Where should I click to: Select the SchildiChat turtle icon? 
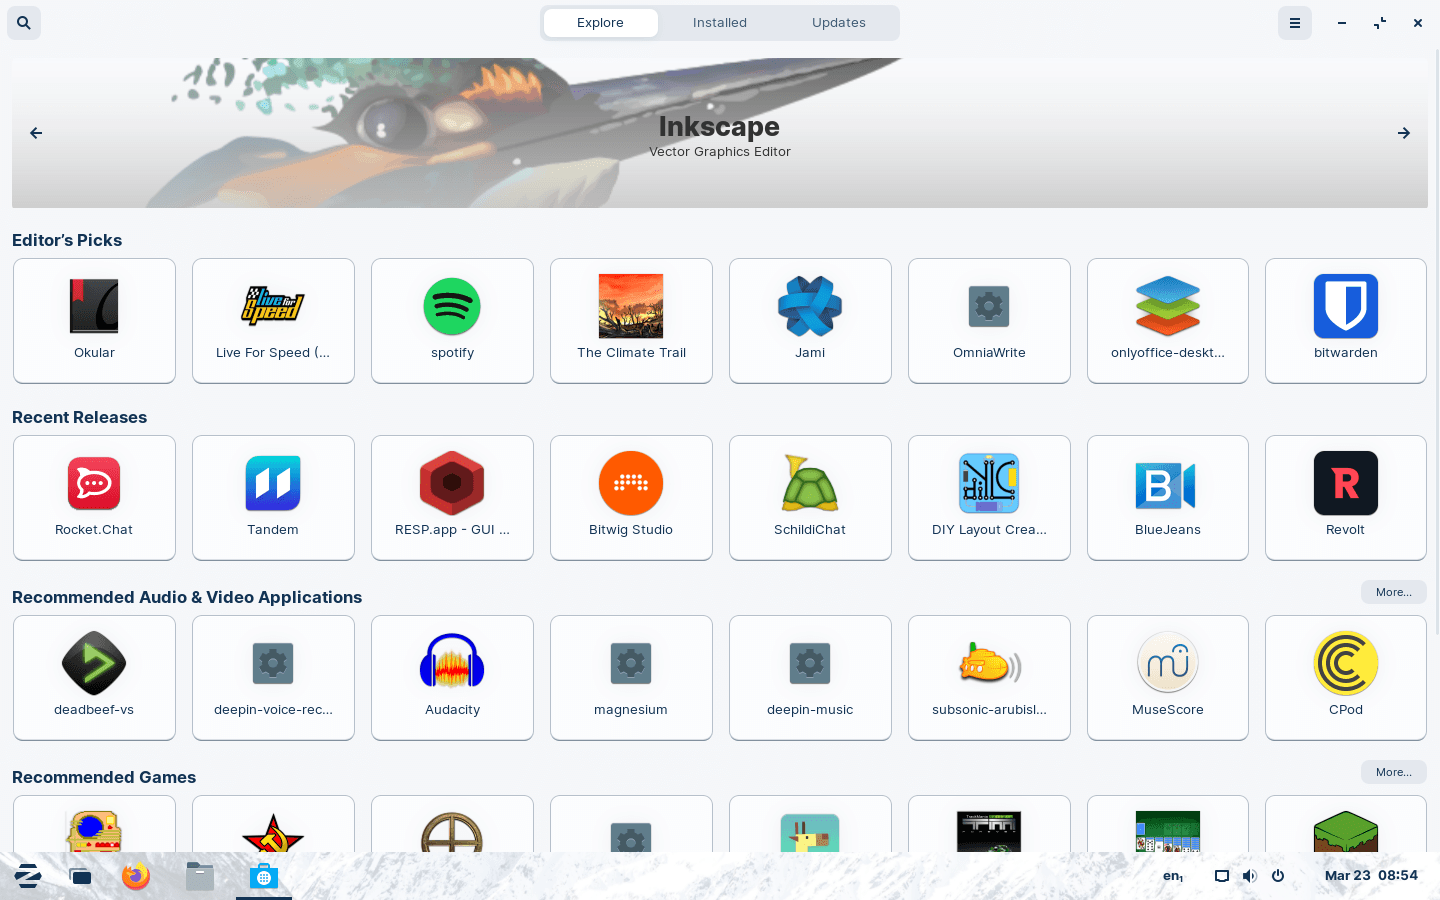tap(810, 484)
